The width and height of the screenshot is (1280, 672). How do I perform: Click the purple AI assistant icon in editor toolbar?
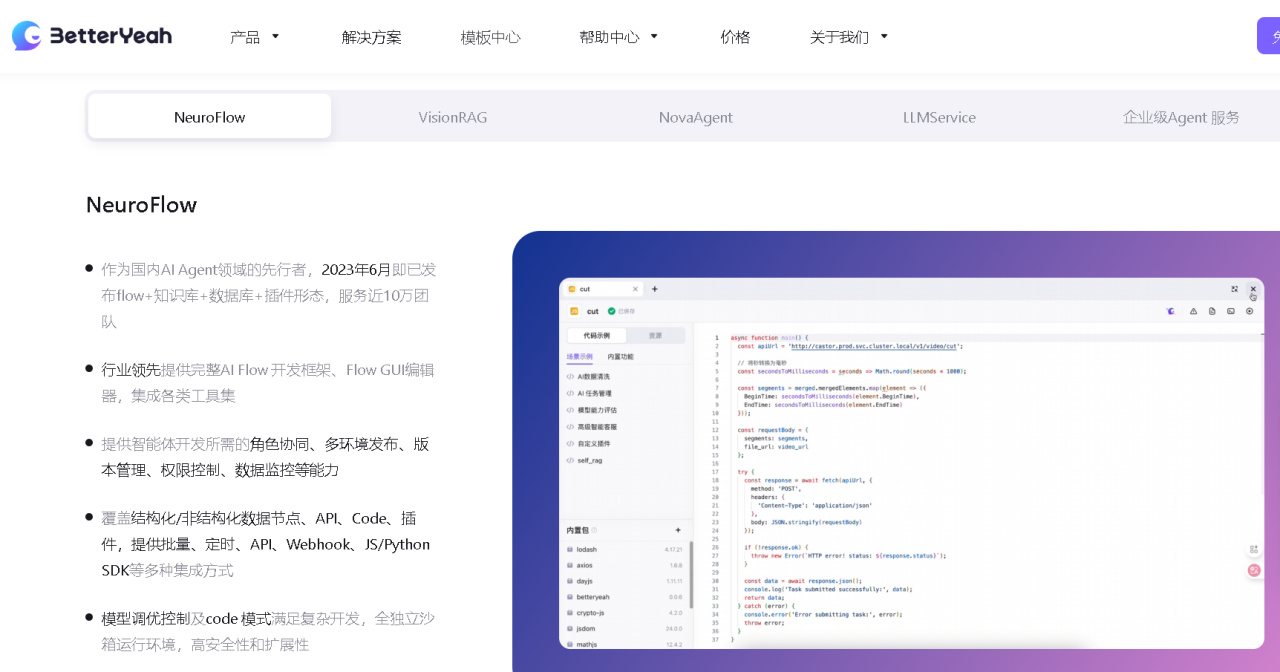(1171, 311)
